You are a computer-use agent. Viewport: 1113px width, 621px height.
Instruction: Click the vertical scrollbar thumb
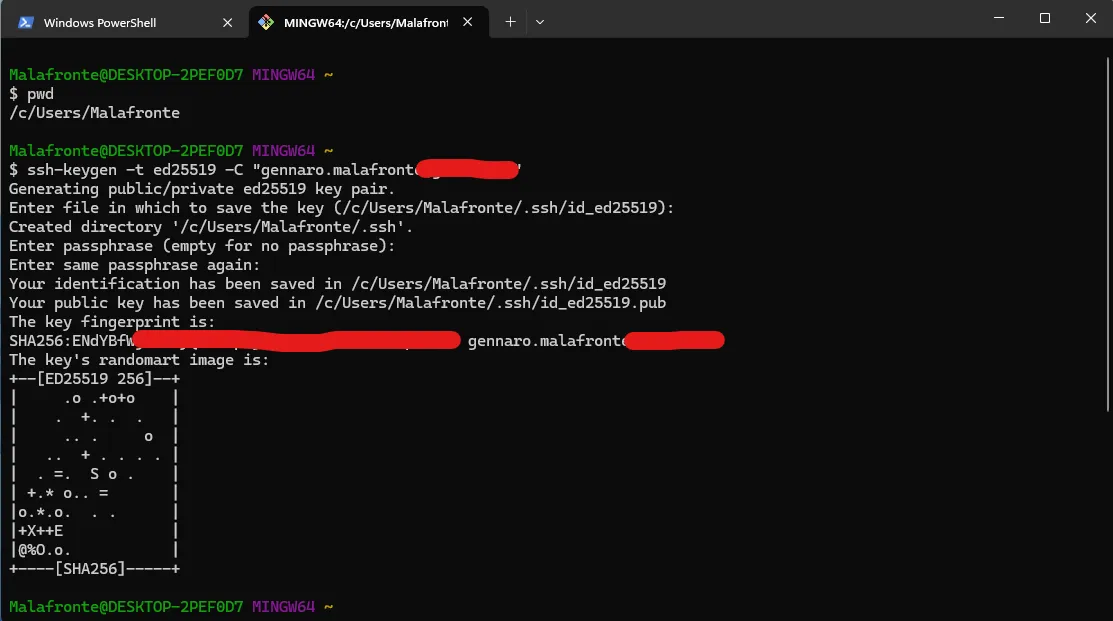(1107, 233)
